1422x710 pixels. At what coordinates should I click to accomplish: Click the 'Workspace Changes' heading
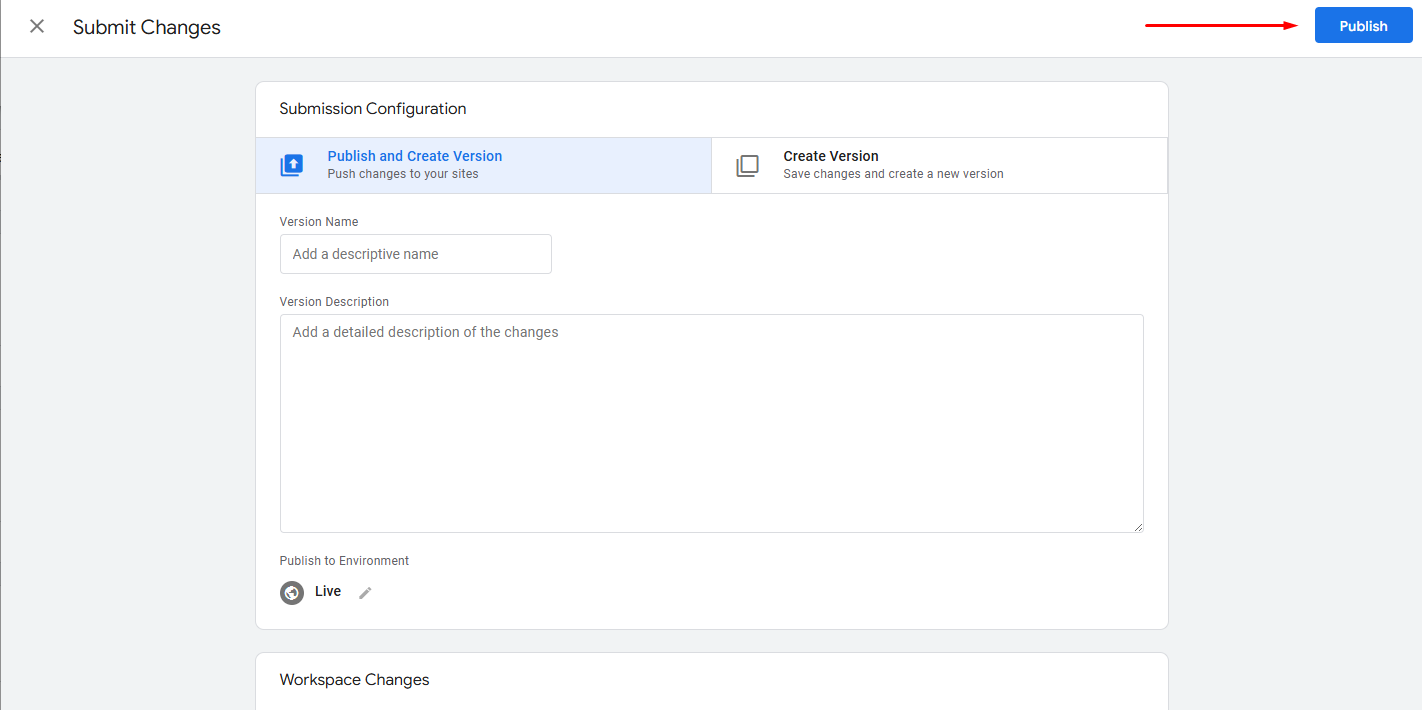[x=354, y=680]
